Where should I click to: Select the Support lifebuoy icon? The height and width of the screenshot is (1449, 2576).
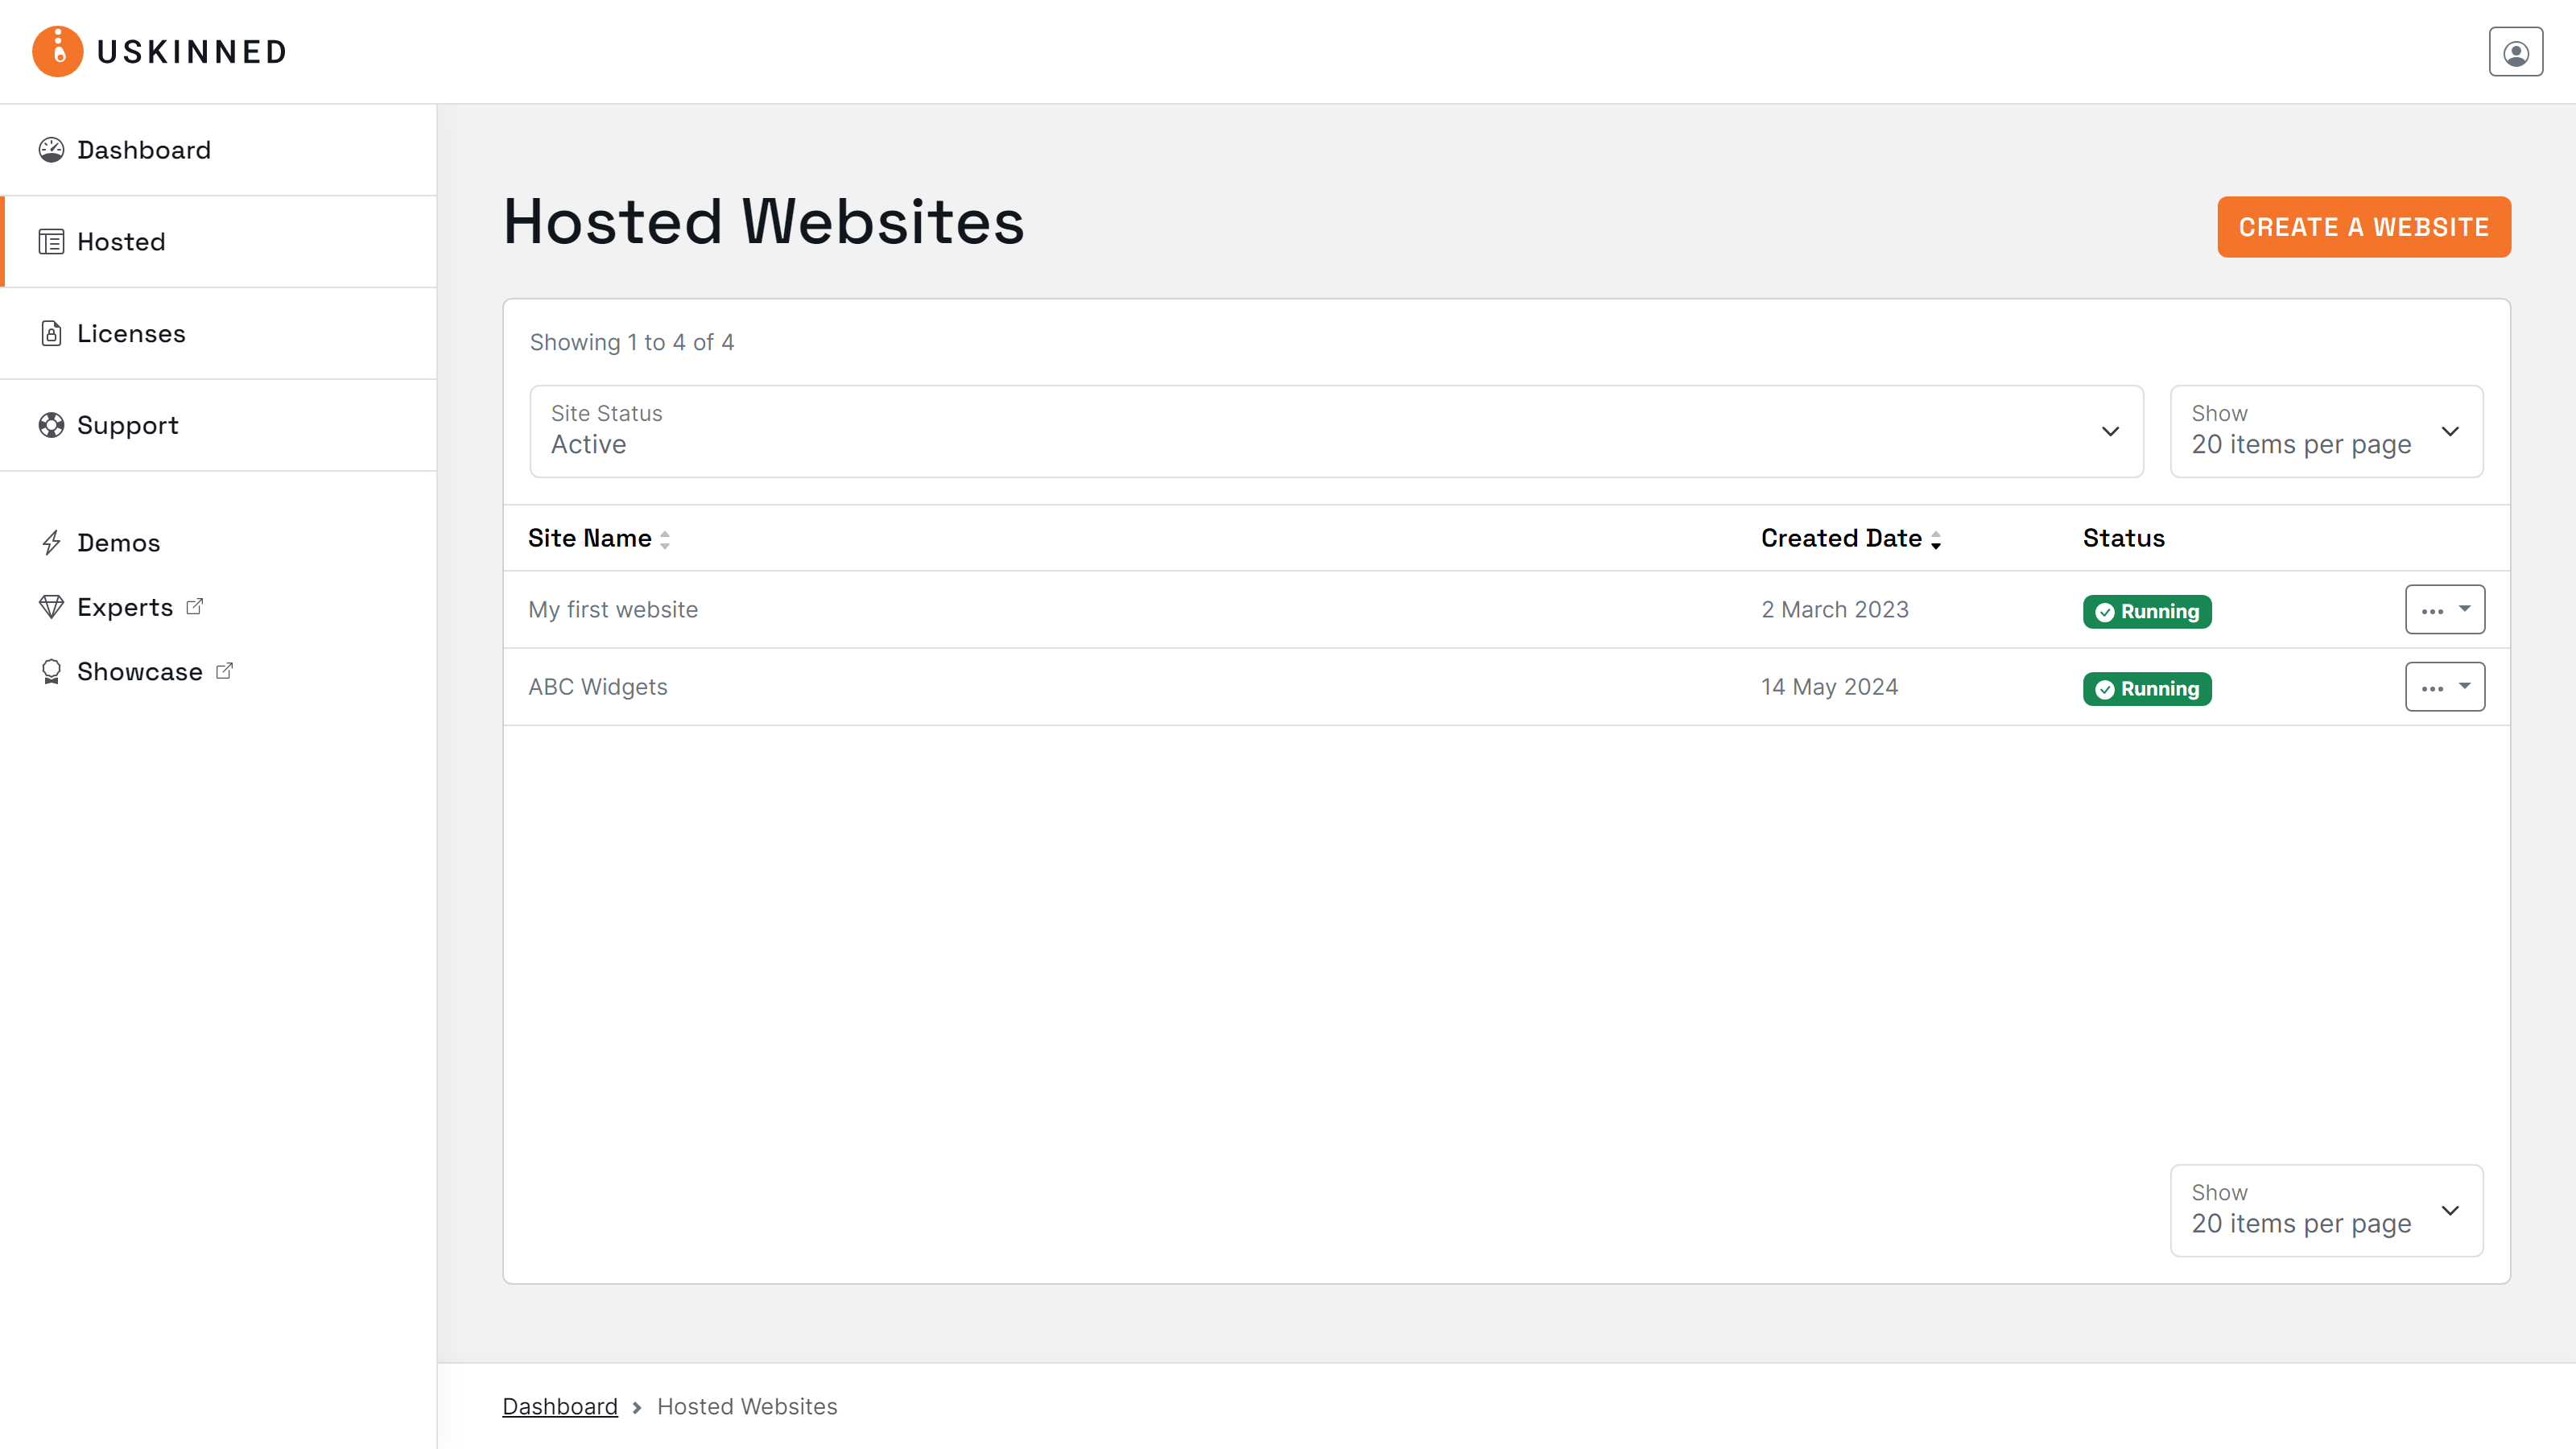point(52,425)
